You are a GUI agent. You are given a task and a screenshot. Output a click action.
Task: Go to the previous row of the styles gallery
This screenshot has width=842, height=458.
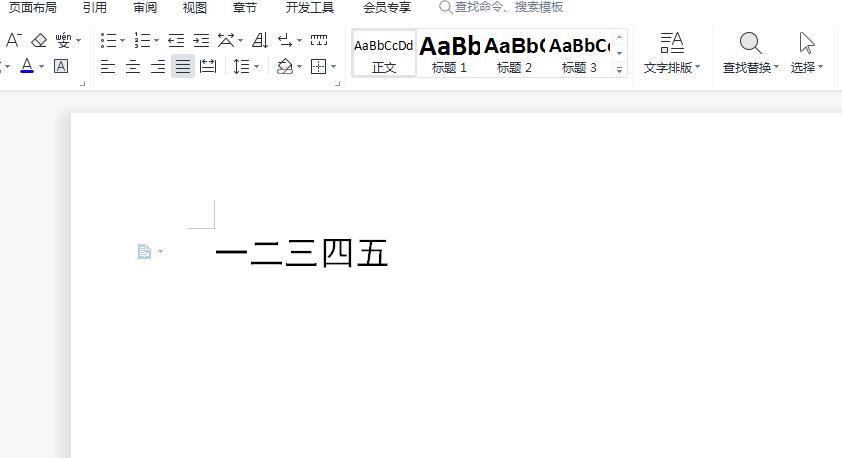pos(619,37)
